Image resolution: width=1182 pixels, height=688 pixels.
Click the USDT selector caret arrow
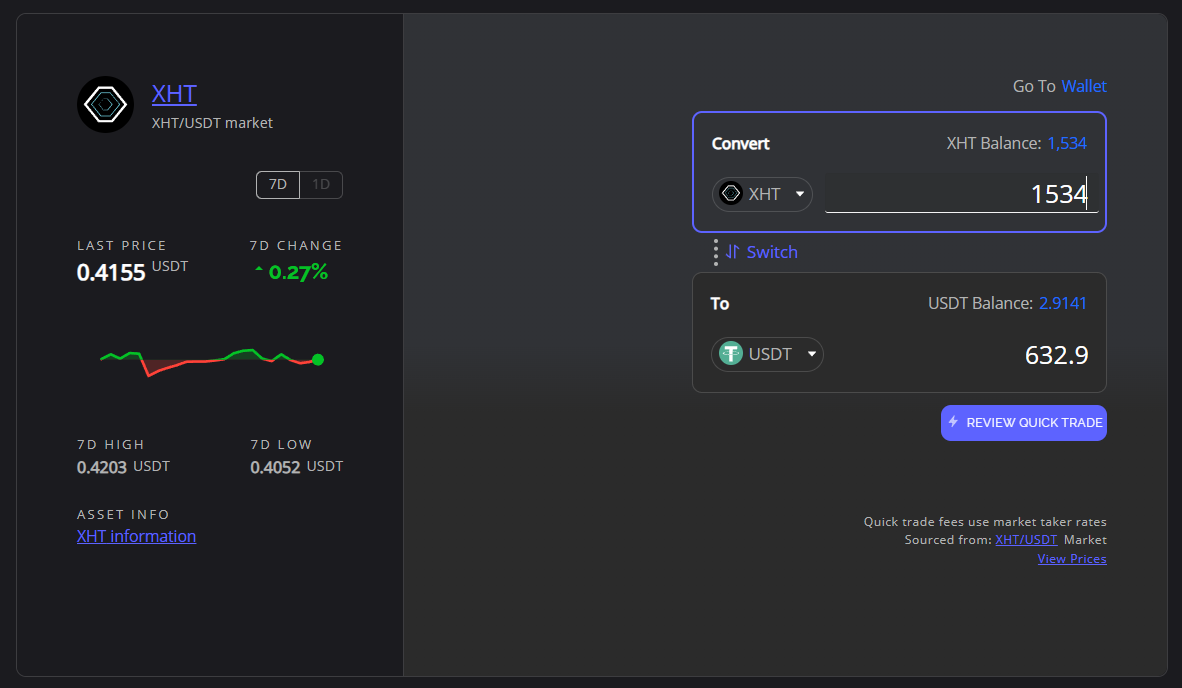[812, 354]
